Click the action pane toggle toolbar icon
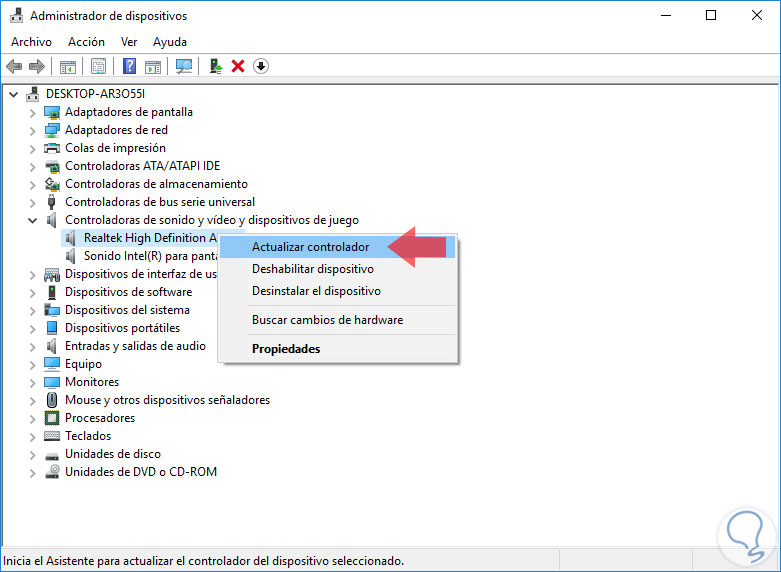The width and height of the screenshot is (781, 572). 153,66
